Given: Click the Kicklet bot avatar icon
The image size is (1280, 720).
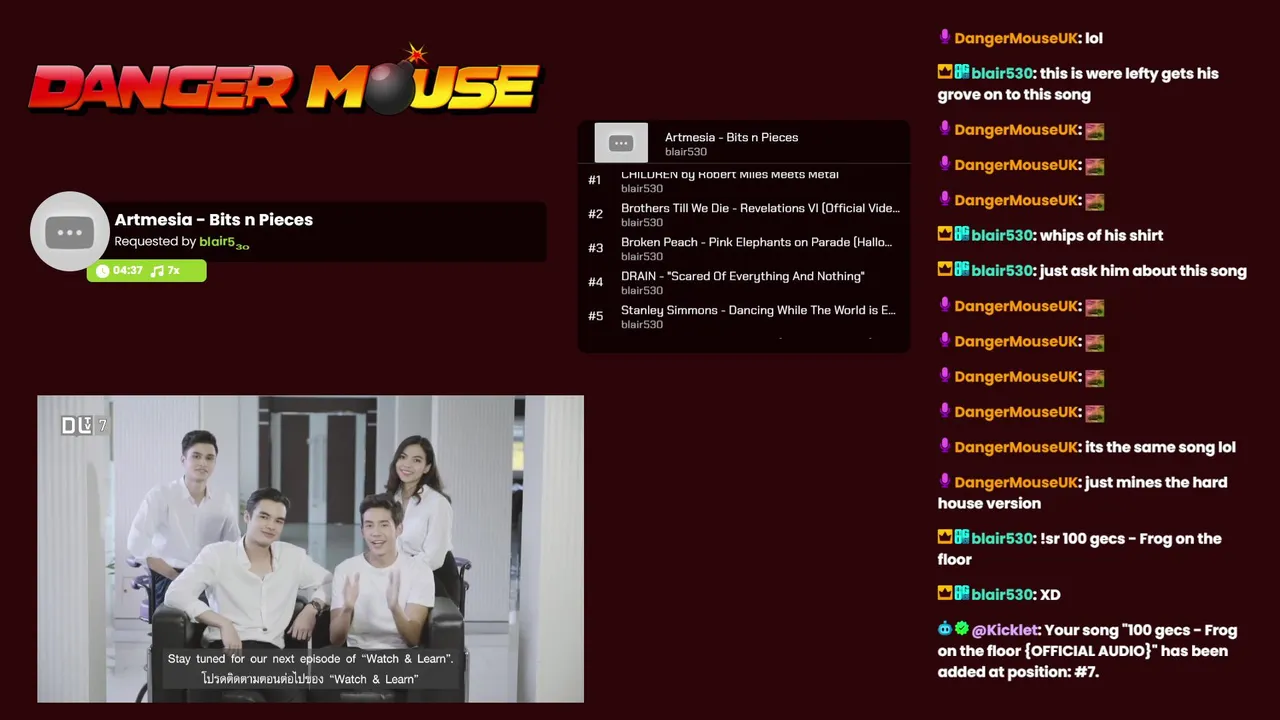Looking at the screenshot, I should [945, 629].
